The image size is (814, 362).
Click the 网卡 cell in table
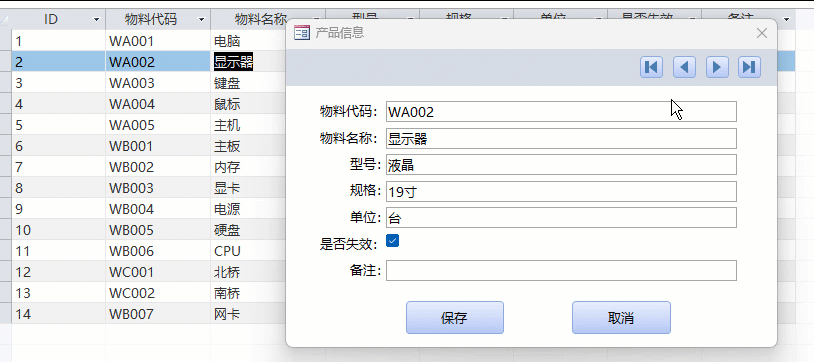click(248, 314)
